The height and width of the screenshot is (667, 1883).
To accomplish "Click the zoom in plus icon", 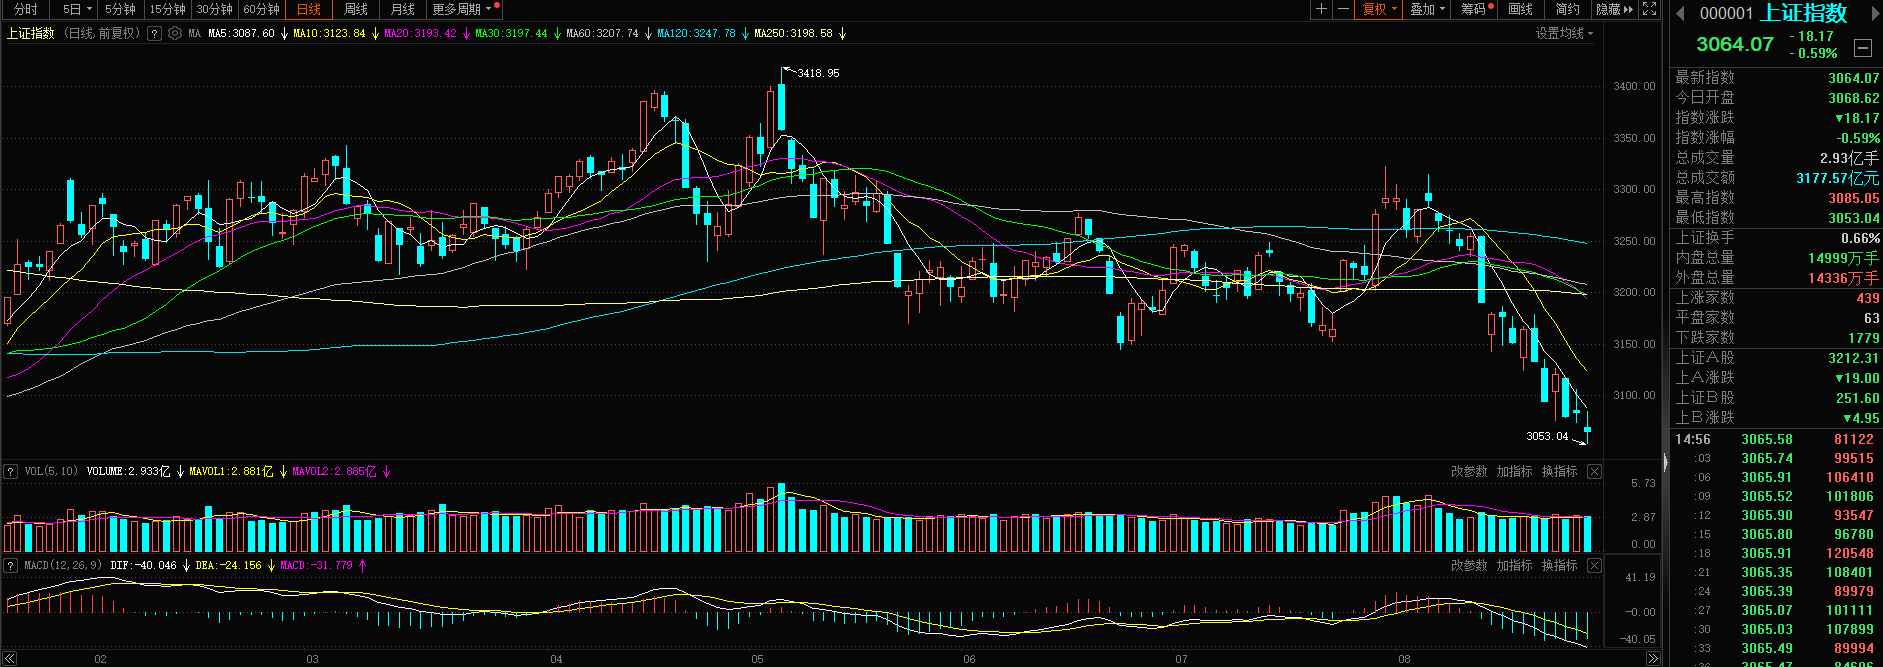I will [1321, 9].
